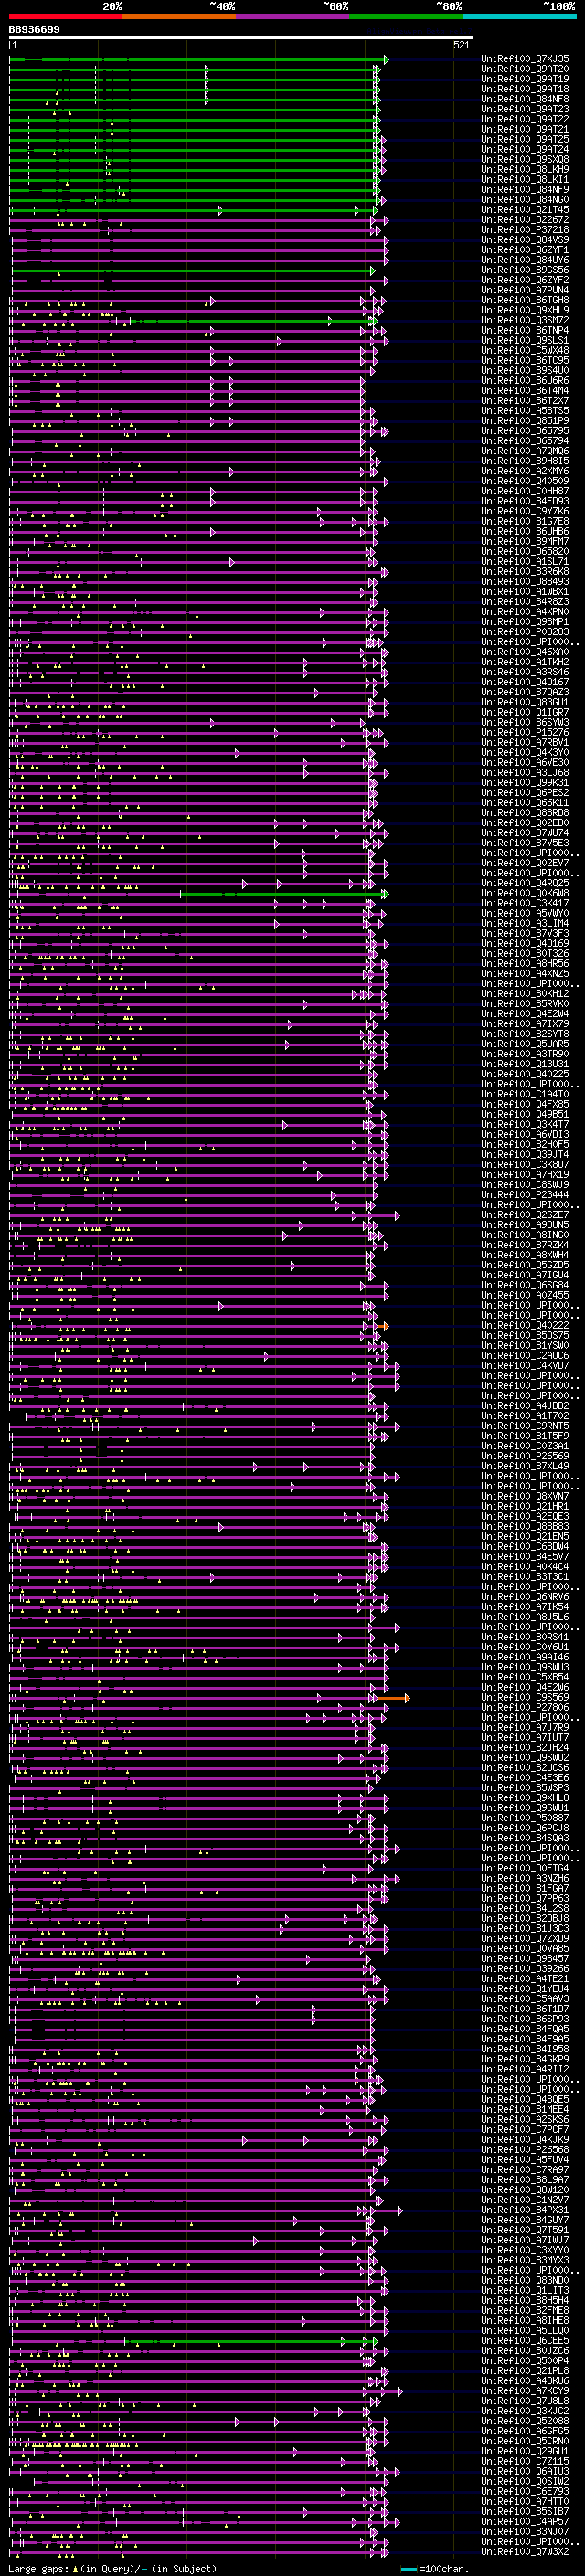Image resolution: width=585 pixels, height=2576 pixels.
Task: Select hit UniRef100_Q13U31
Action: (525, 1064)
